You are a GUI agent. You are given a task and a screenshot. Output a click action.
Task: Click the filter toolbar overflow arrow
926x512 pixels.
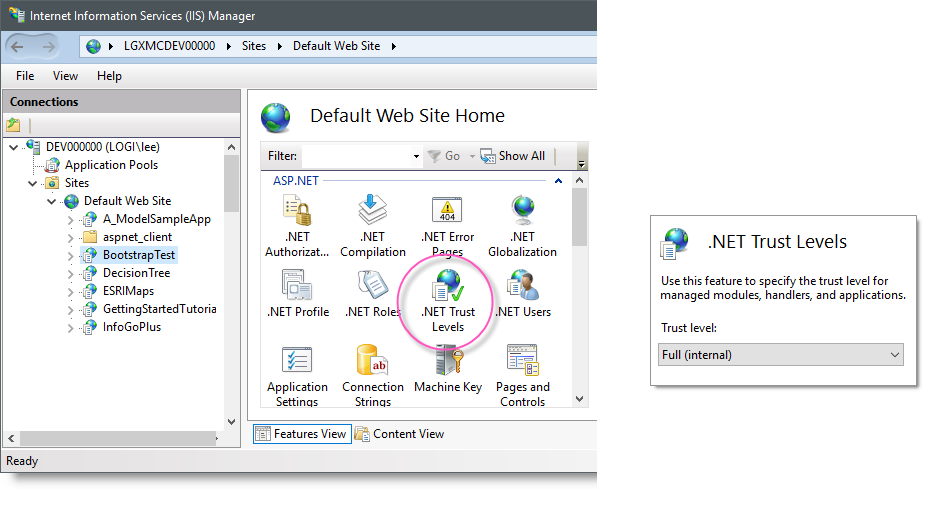pyautogui.click(x=581, y=164)
